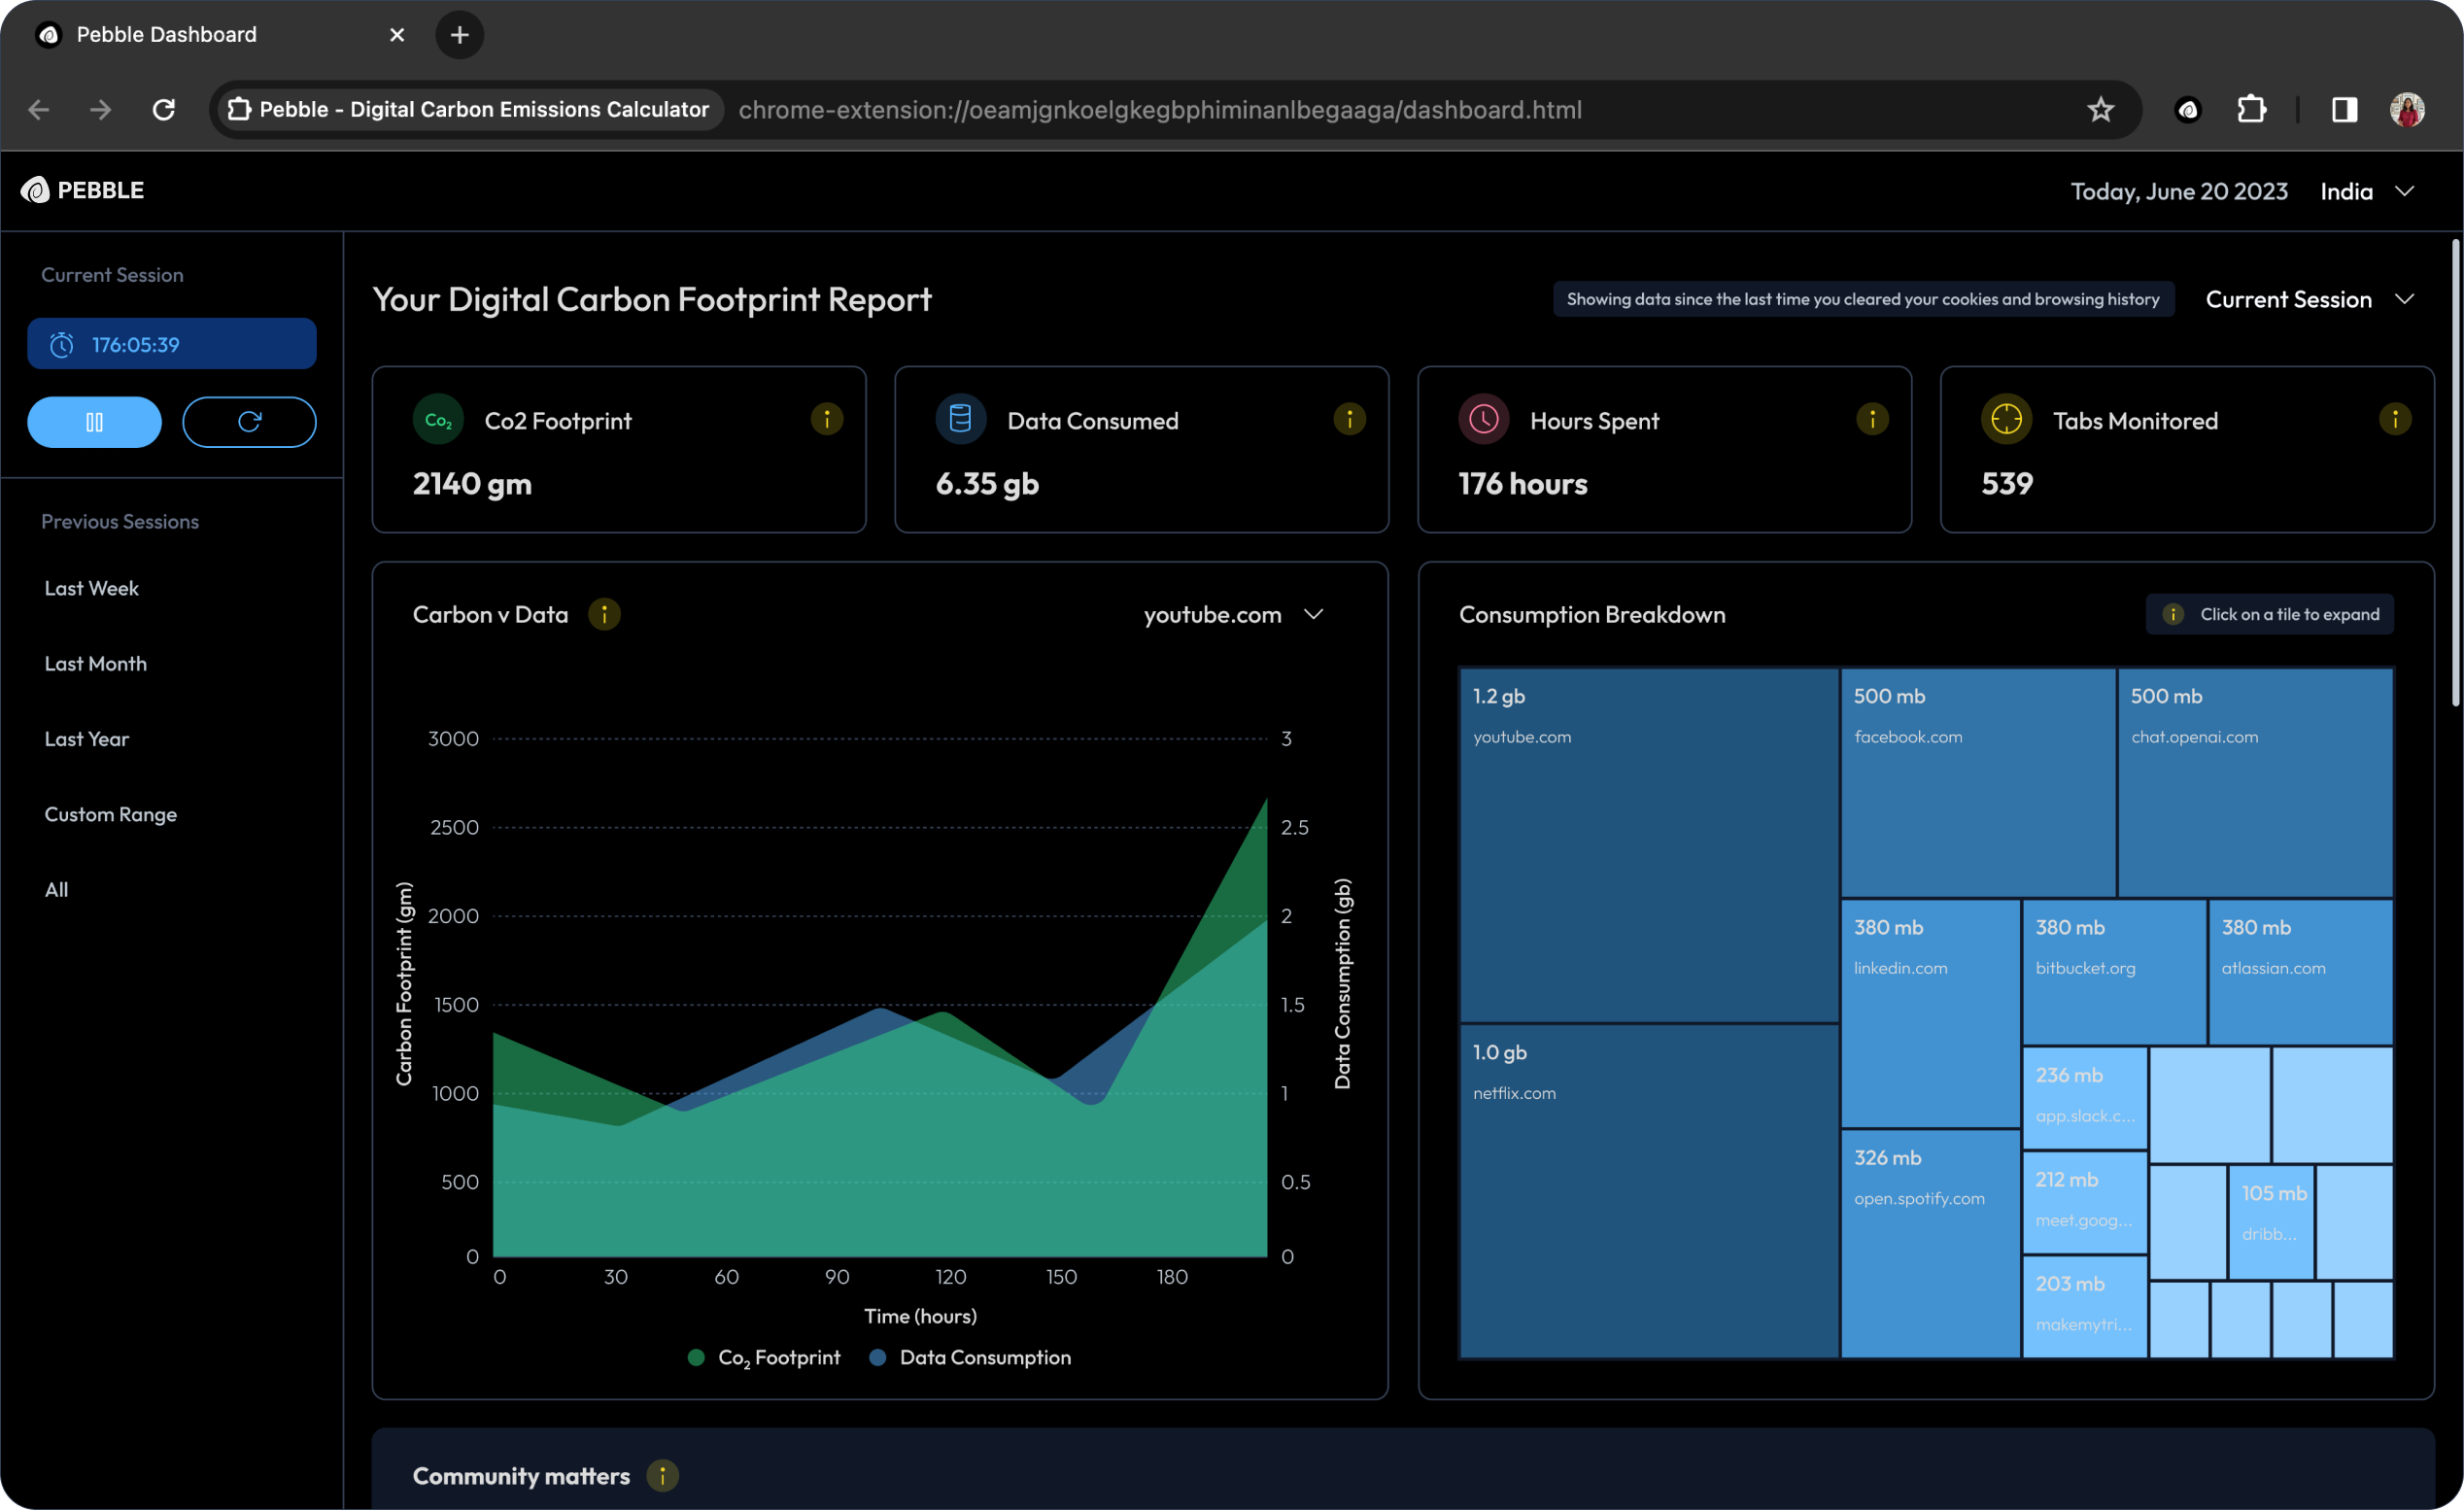Expand the India country dropdown
This screenshot has width=2464, height=1510.
coord(2368,191)
